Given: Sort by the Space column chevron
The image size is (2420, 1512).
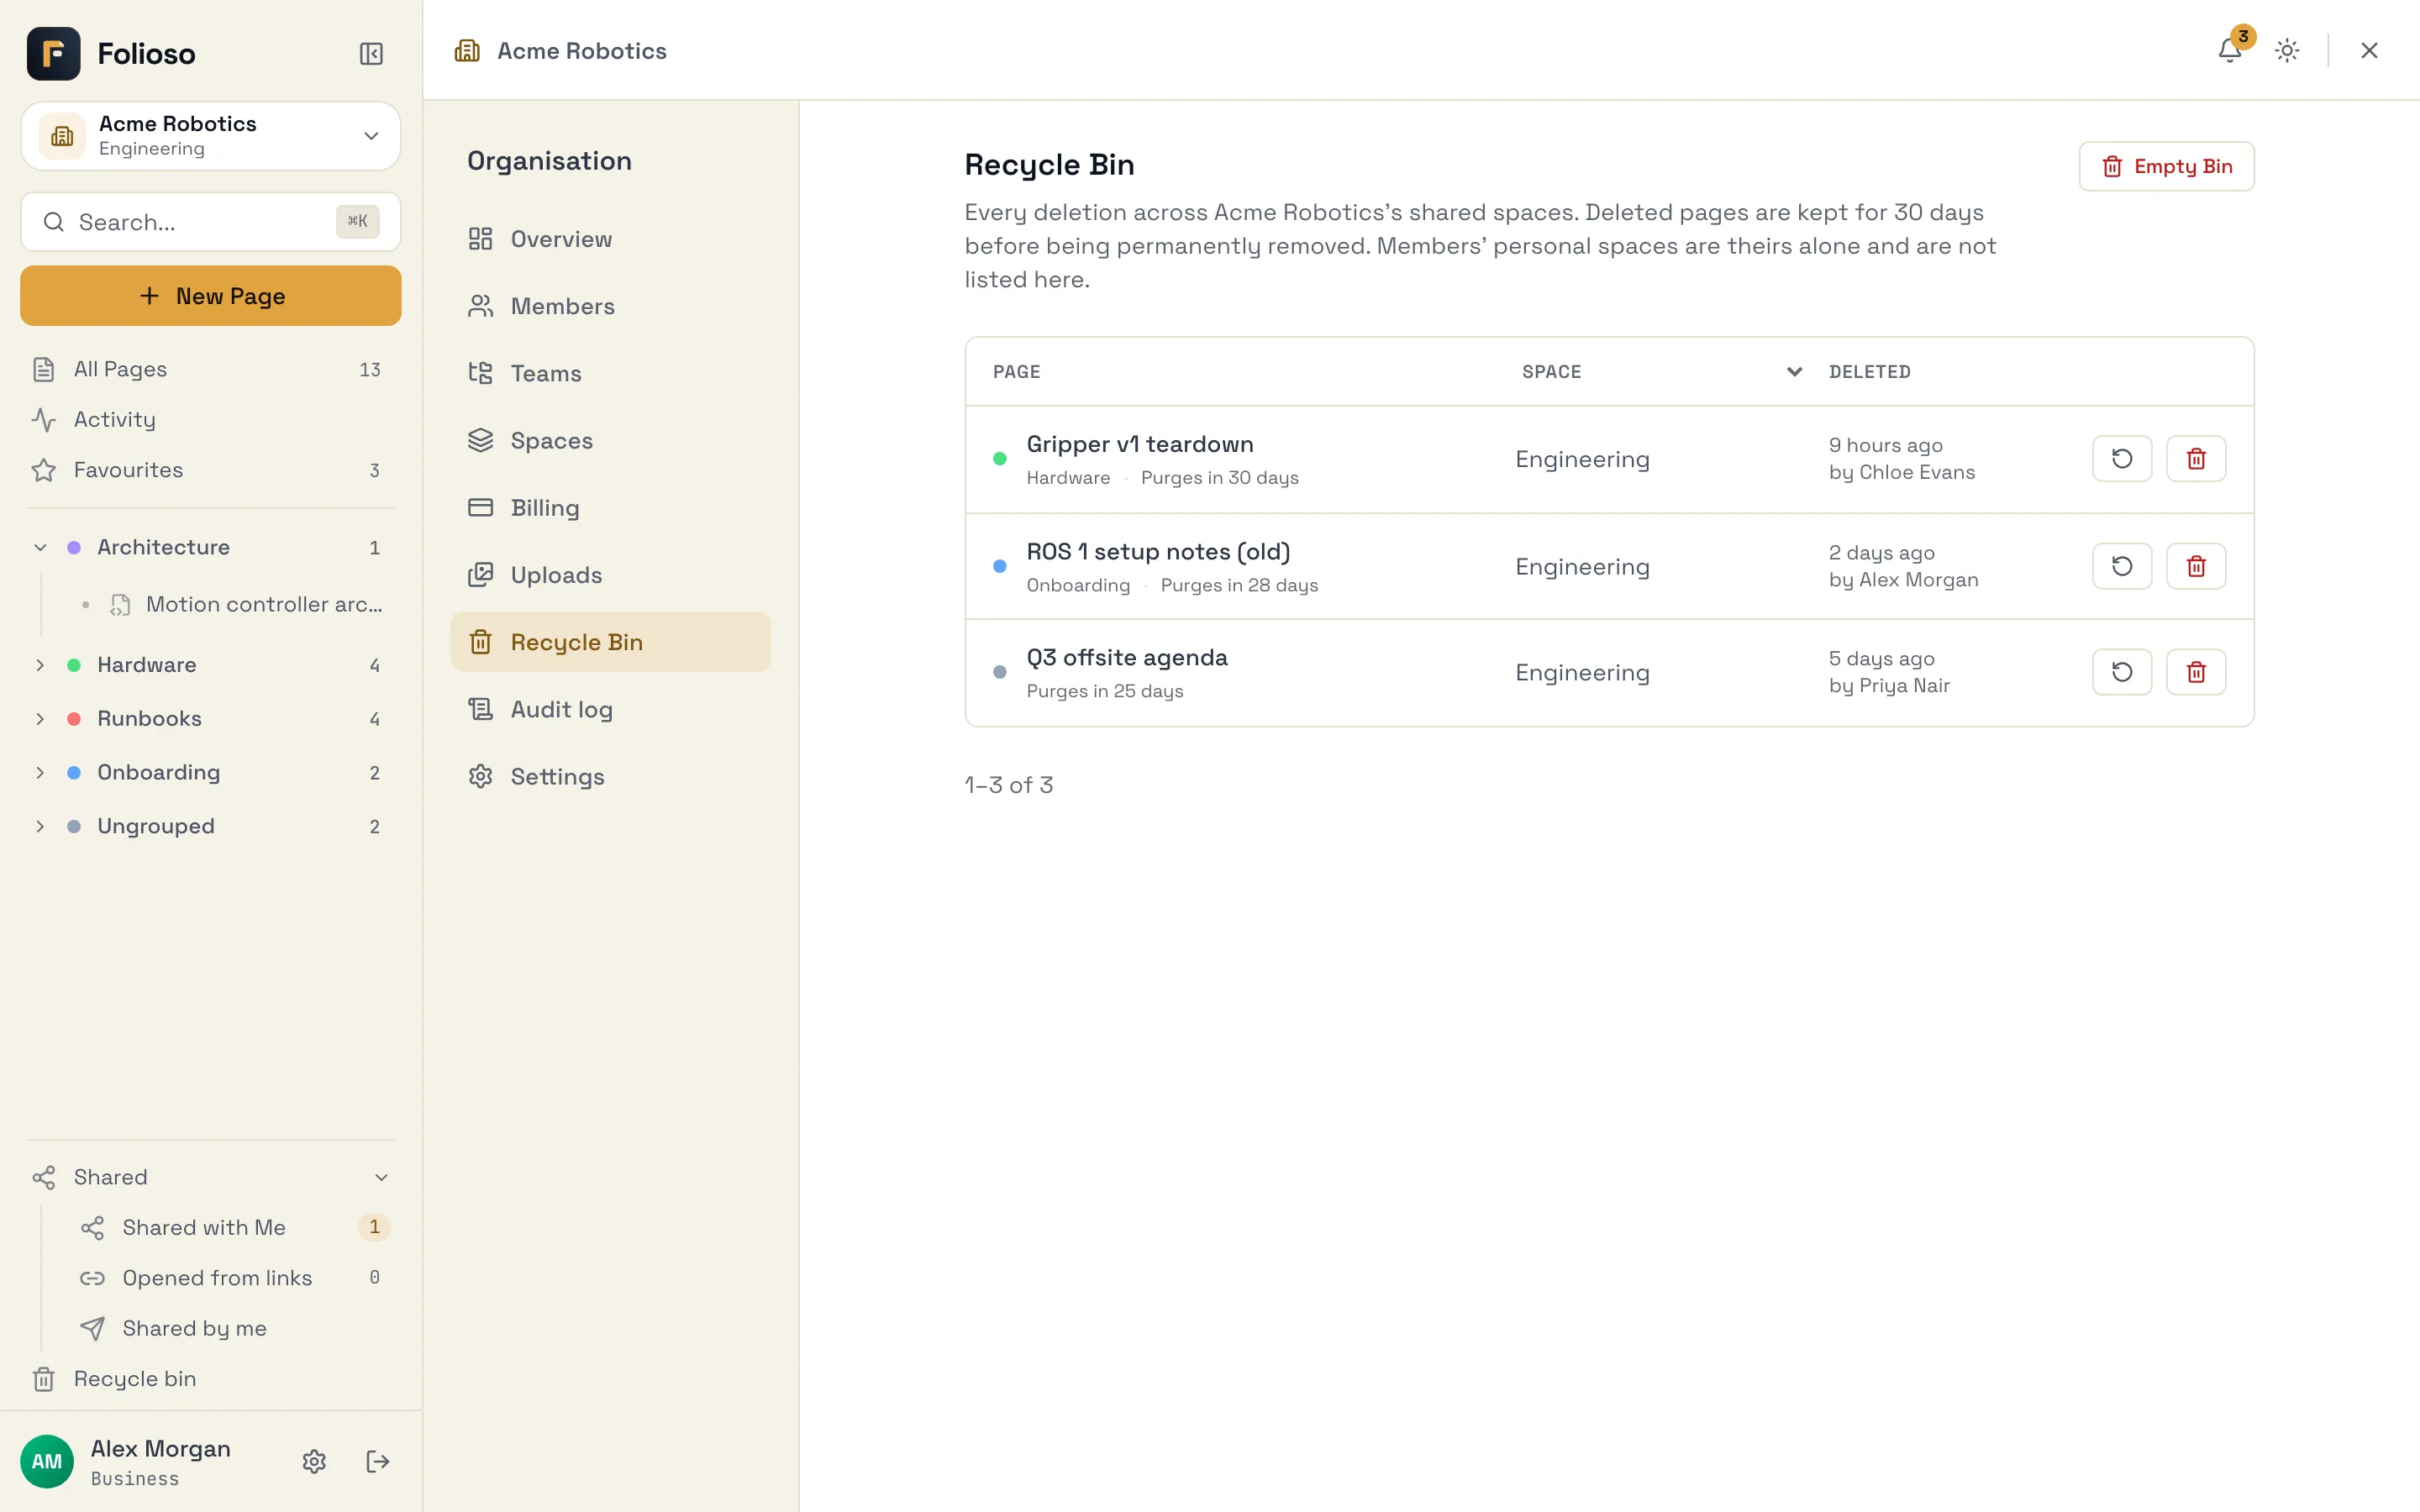Looking at the screenshot, I should [x=1794, y=372].
